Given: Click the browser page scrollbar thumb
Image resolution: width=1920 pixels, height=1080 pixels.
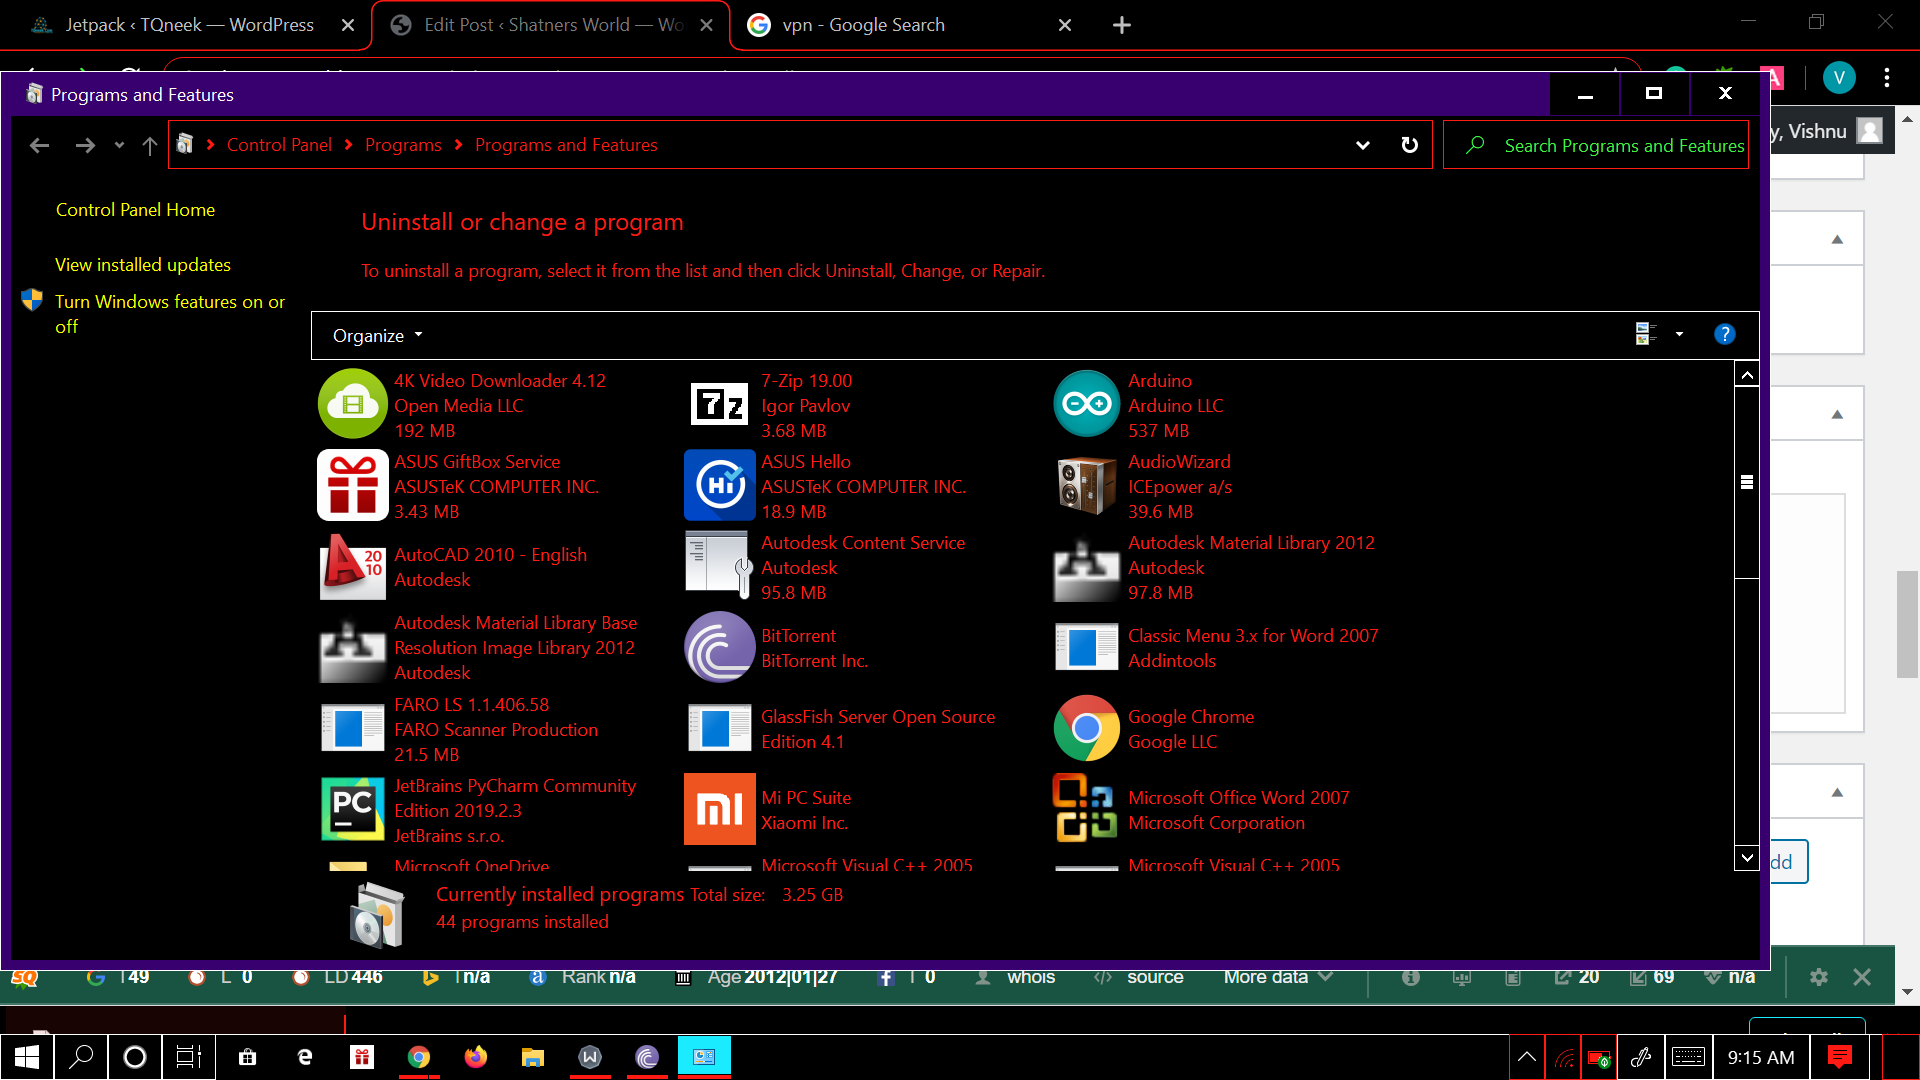Looking at the screenshot, I should pos(1907,625).
